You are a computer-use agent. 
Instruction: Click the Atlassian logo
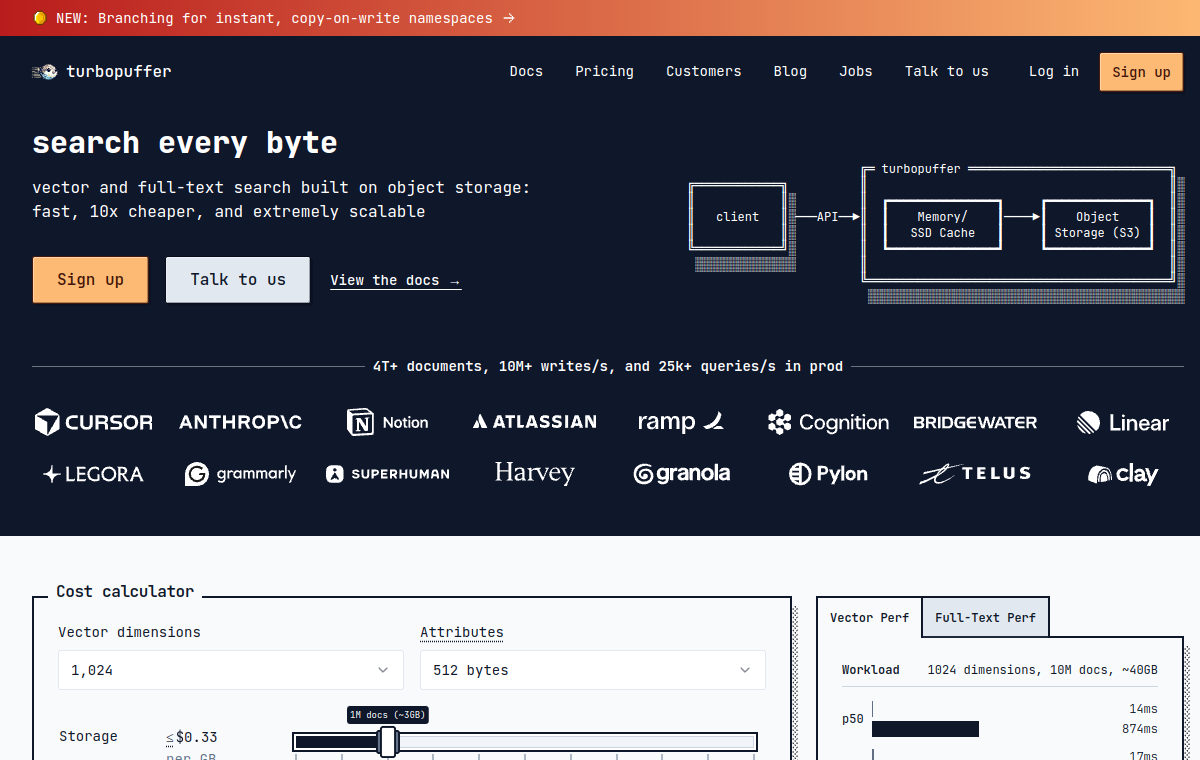pos(535,422)
